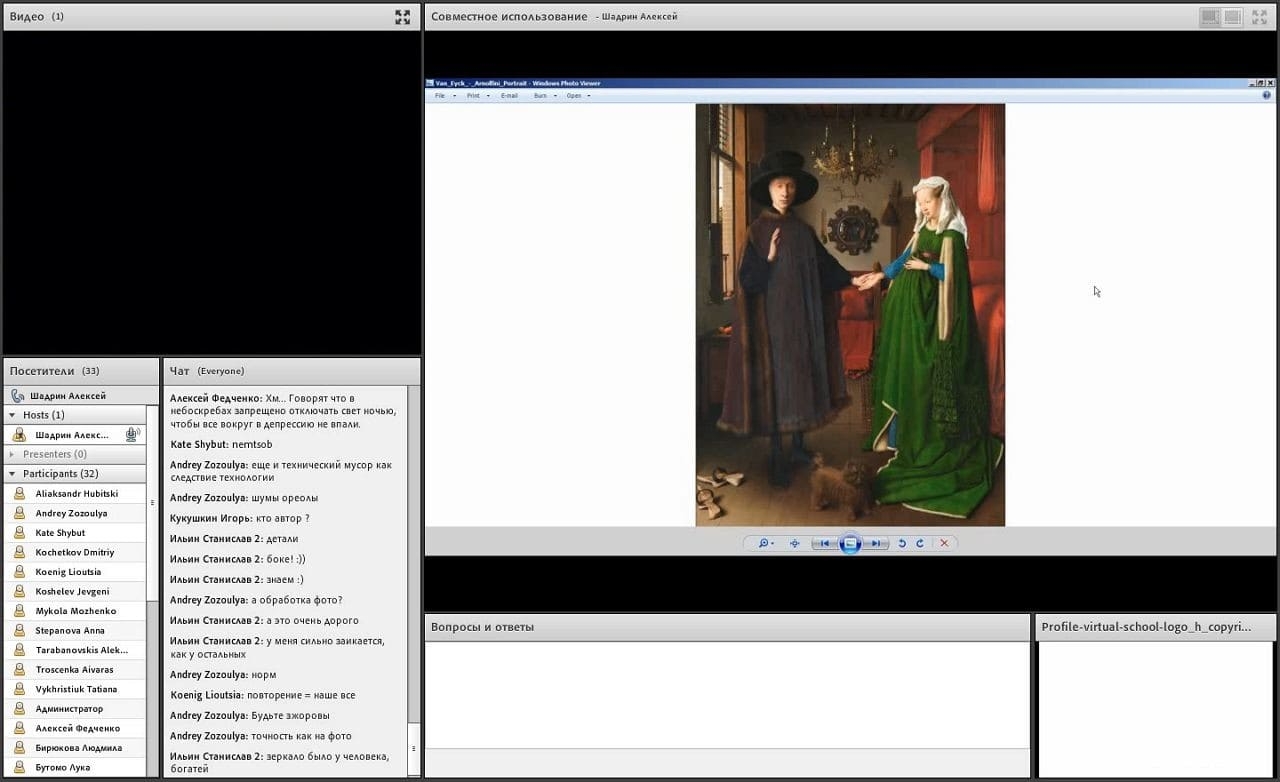Click the Arnolfini Portrait painting image
This screenshot has width=1280, height=782.
[850, 315]
